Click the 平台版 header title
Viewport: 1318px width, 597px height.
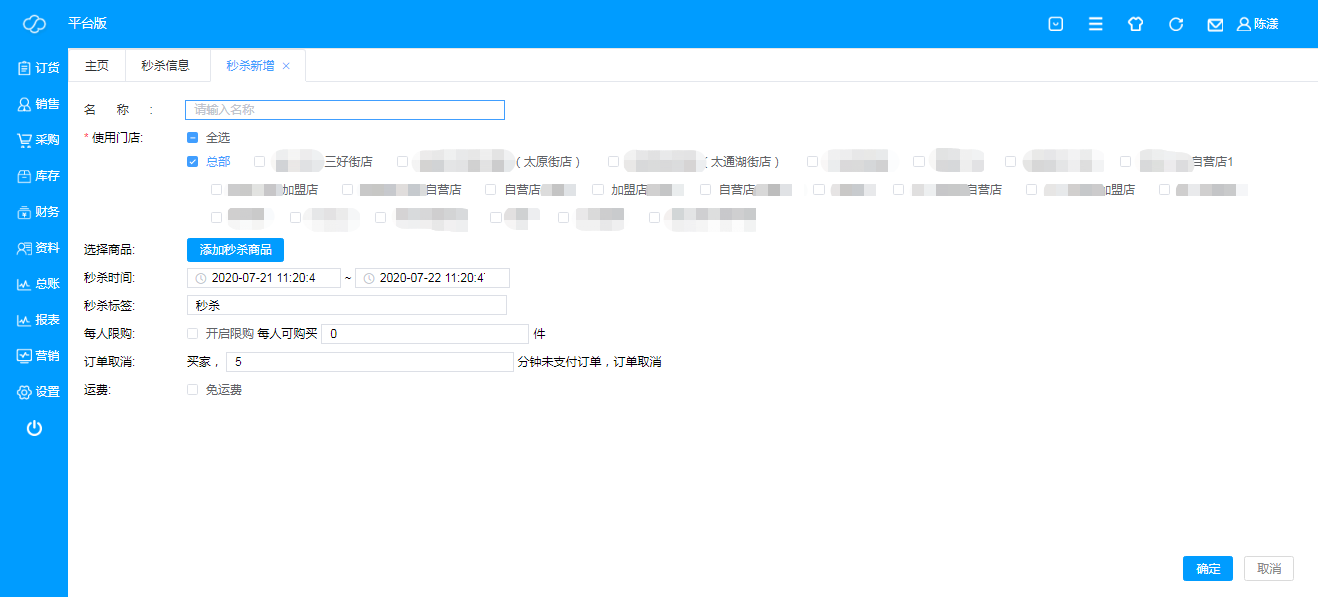point(87,24)
